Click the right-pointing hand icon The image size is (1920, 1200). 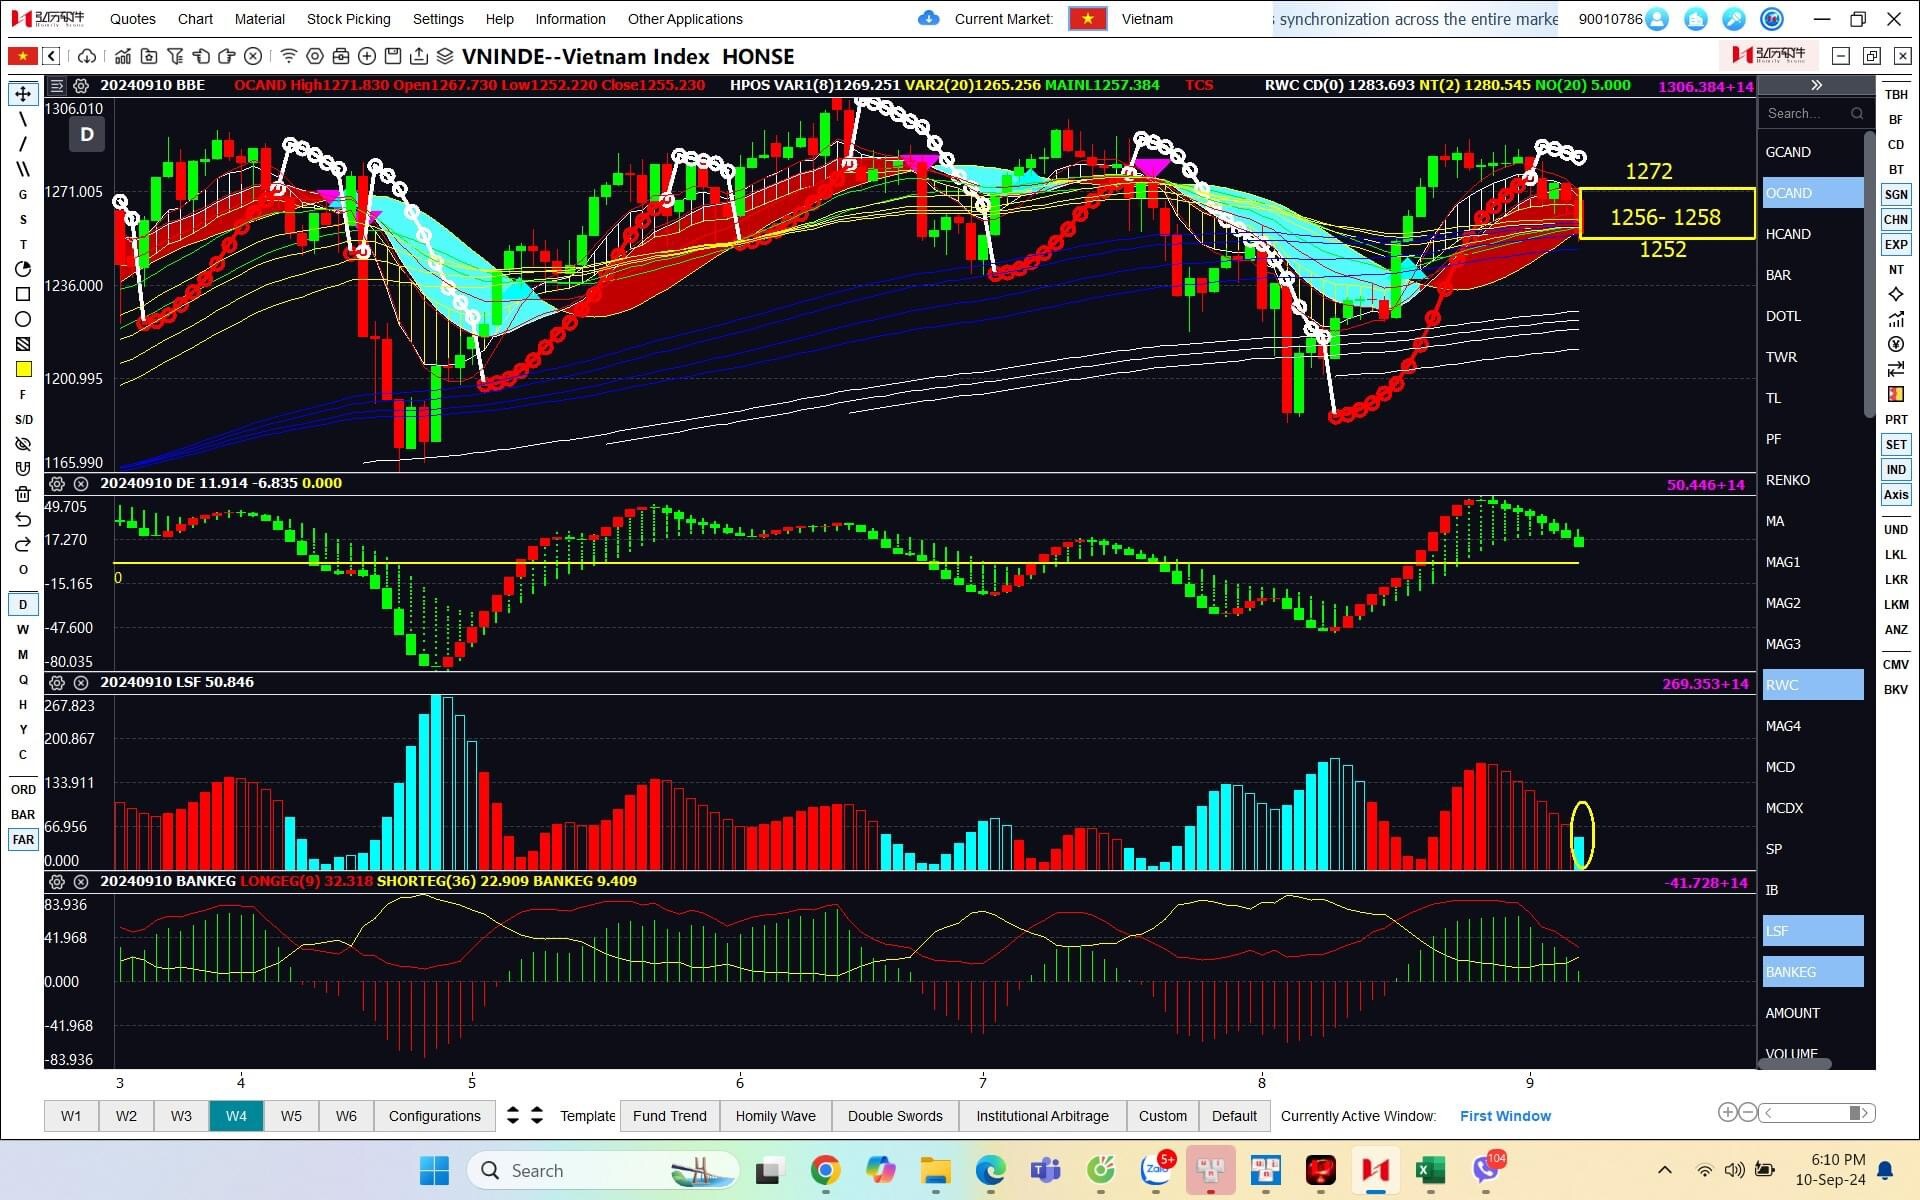tap(227, 56)
